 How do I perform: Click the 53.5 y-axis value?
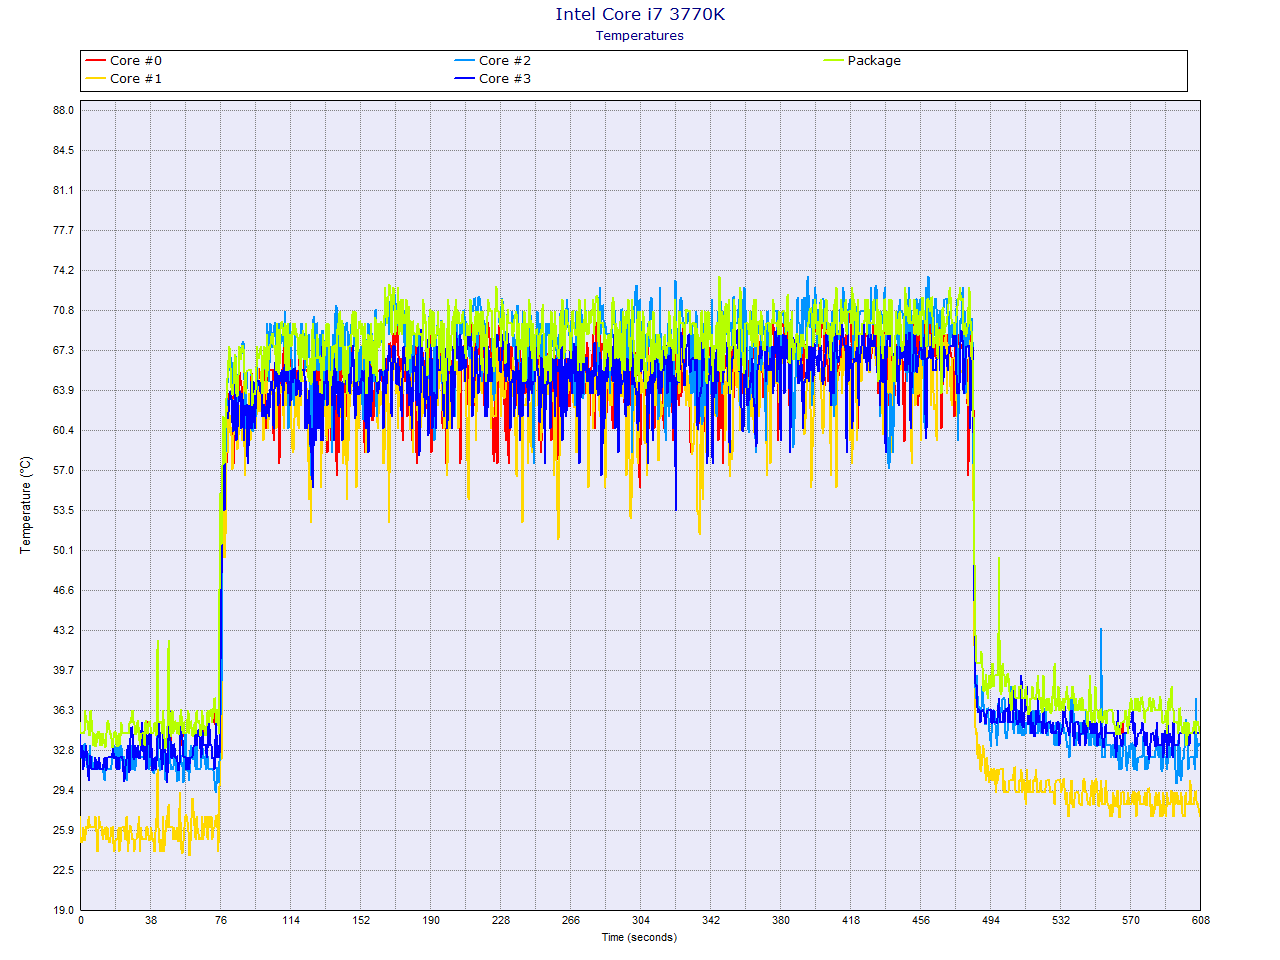click(63, 510)
